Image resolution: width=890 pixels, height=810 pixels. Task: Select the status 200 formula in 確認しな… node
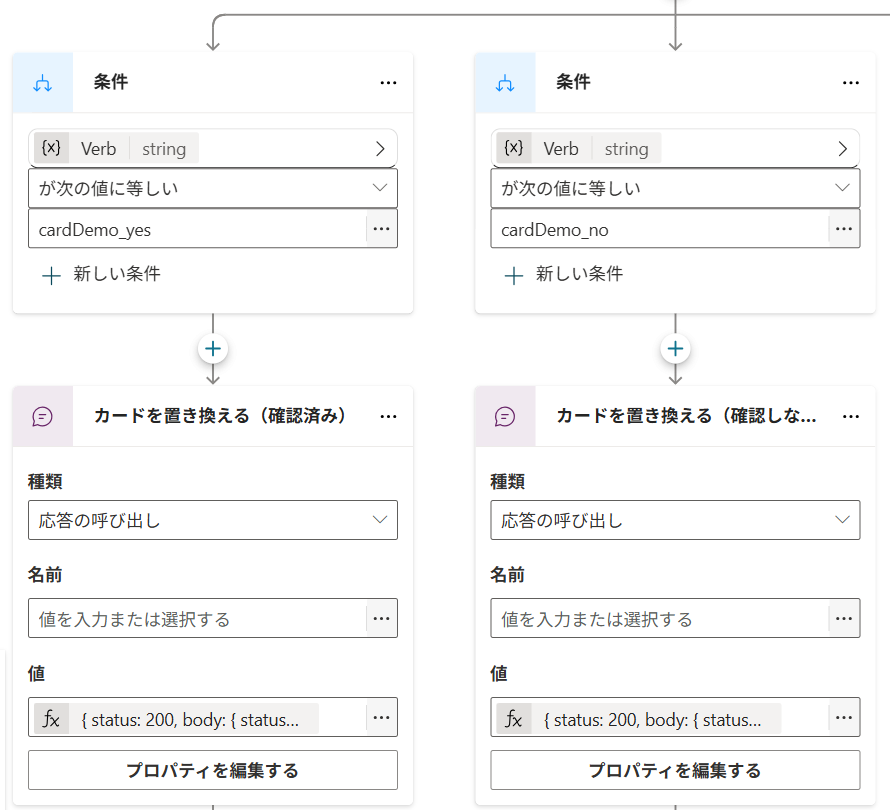pos(639,719)
